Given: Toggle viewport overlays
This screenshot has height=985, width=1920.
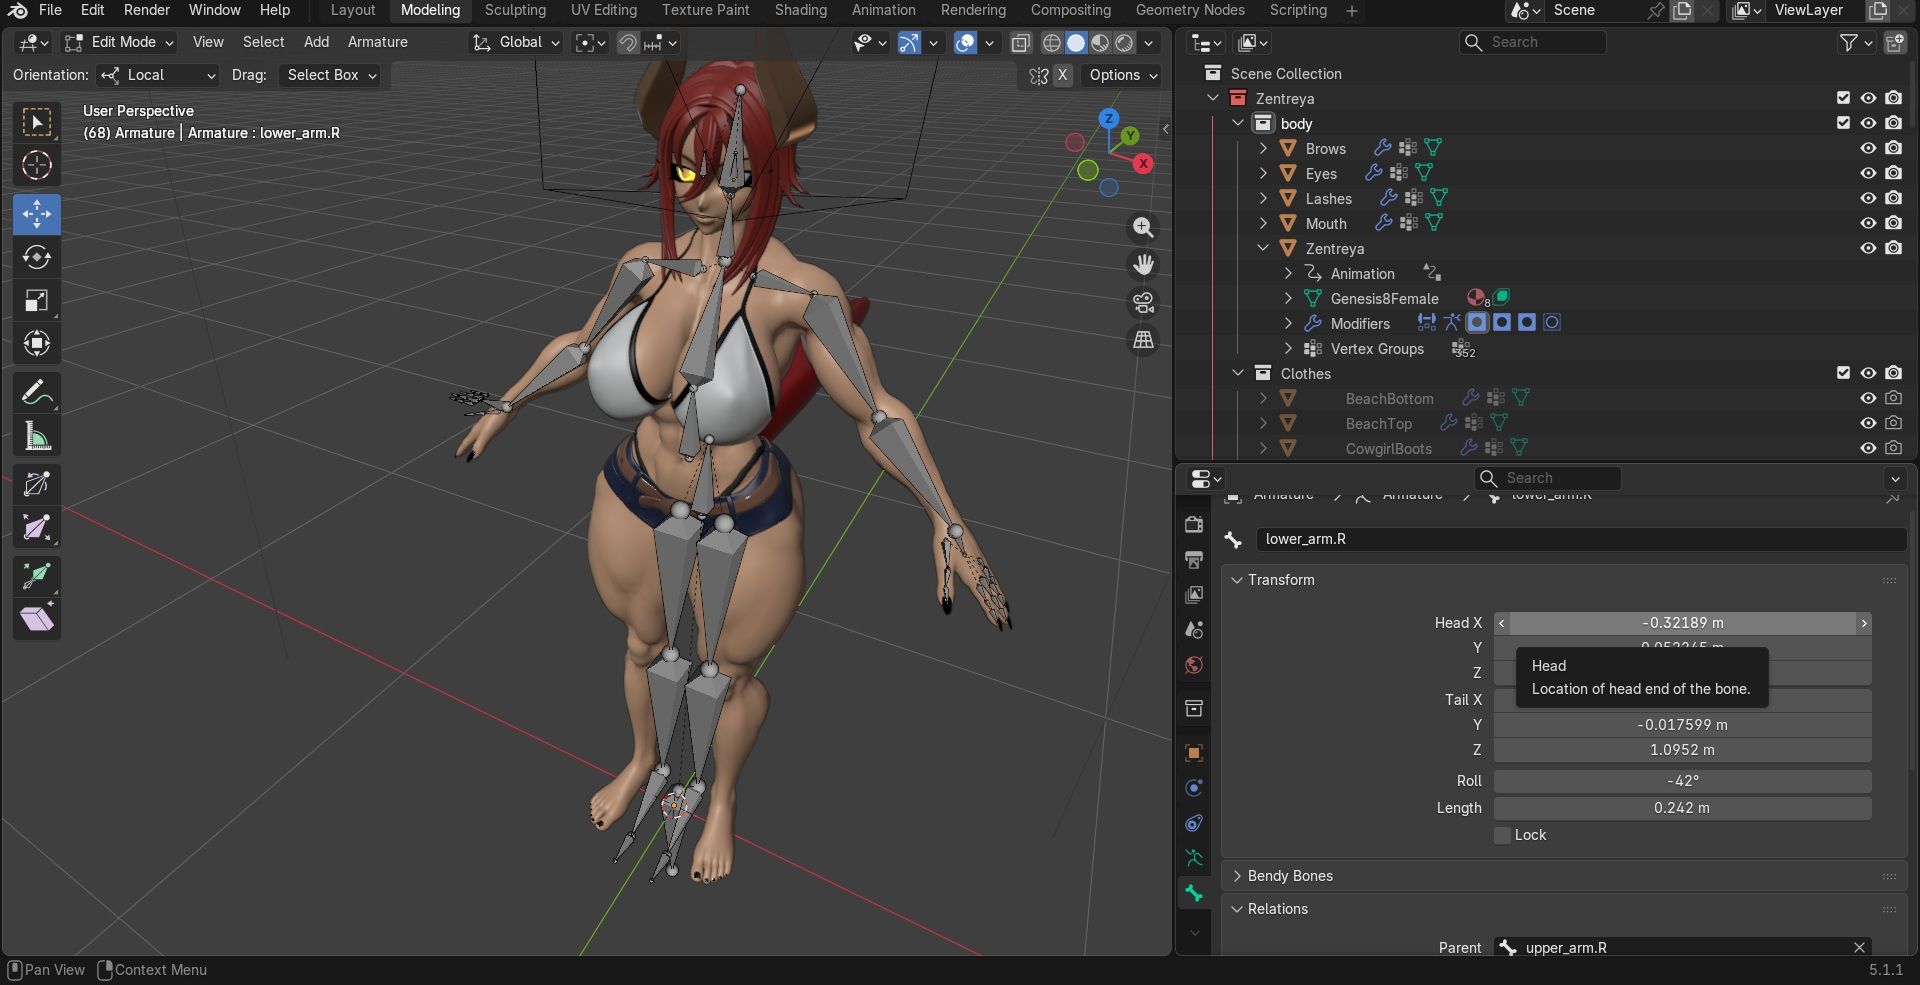Looking at the screenshot, I should tap(965, 42).
